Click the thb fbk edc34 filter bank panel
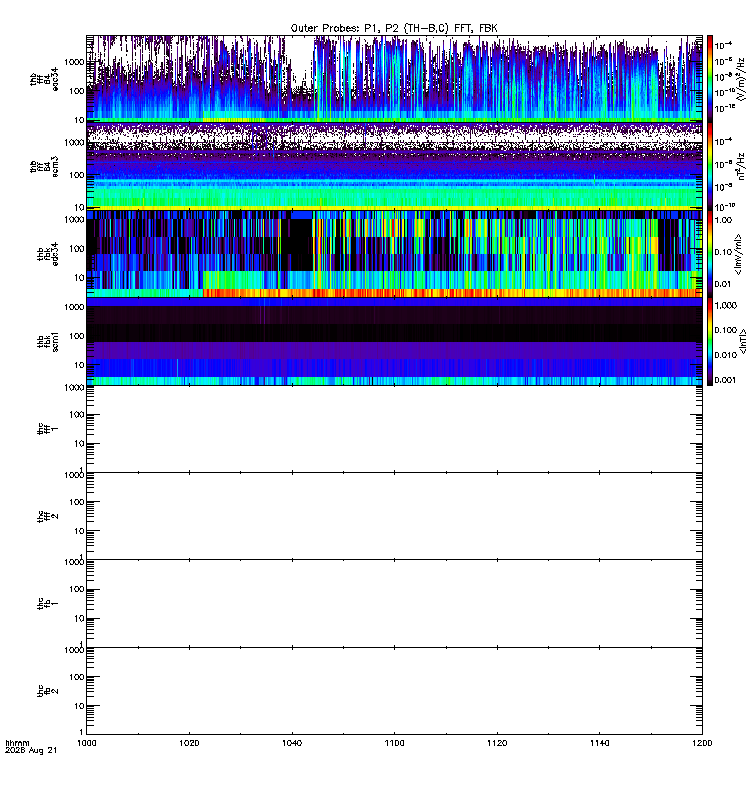Screen dimensions: 750x800 [394, 254]
